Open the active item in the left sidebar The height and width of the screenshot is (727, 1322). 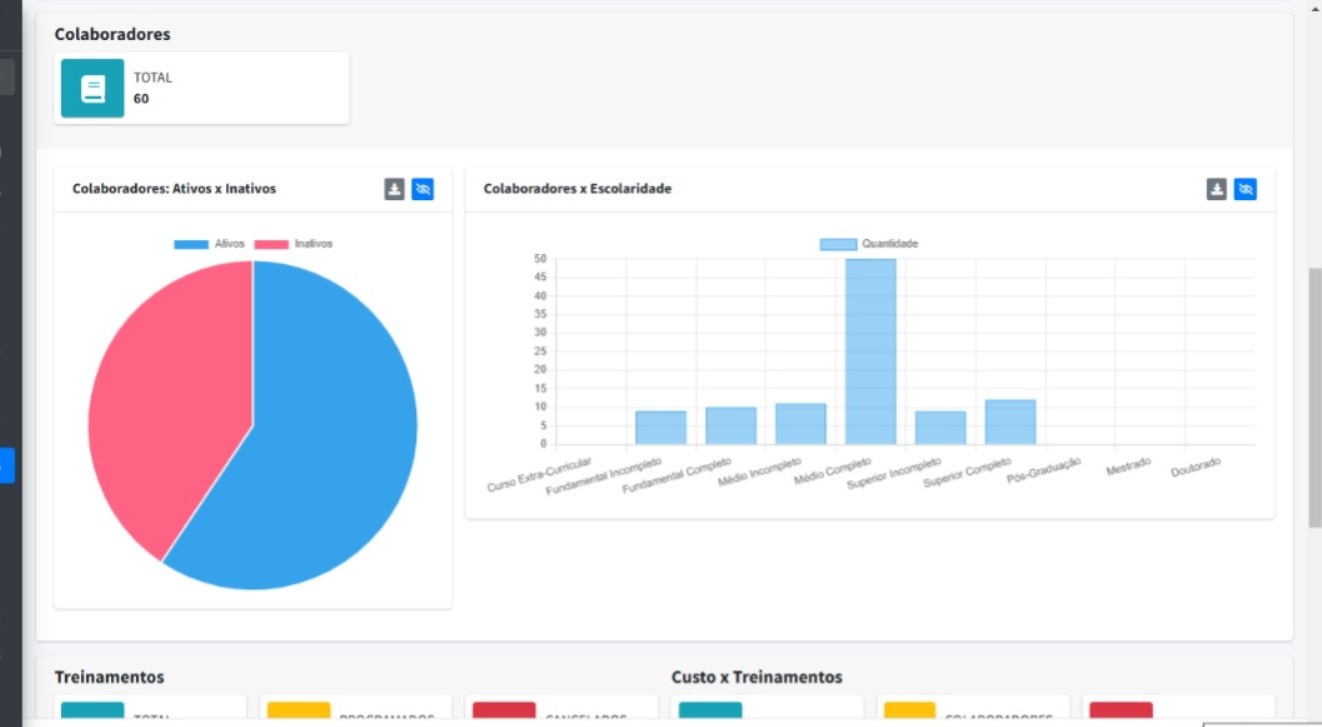click(x=7, y=464)
